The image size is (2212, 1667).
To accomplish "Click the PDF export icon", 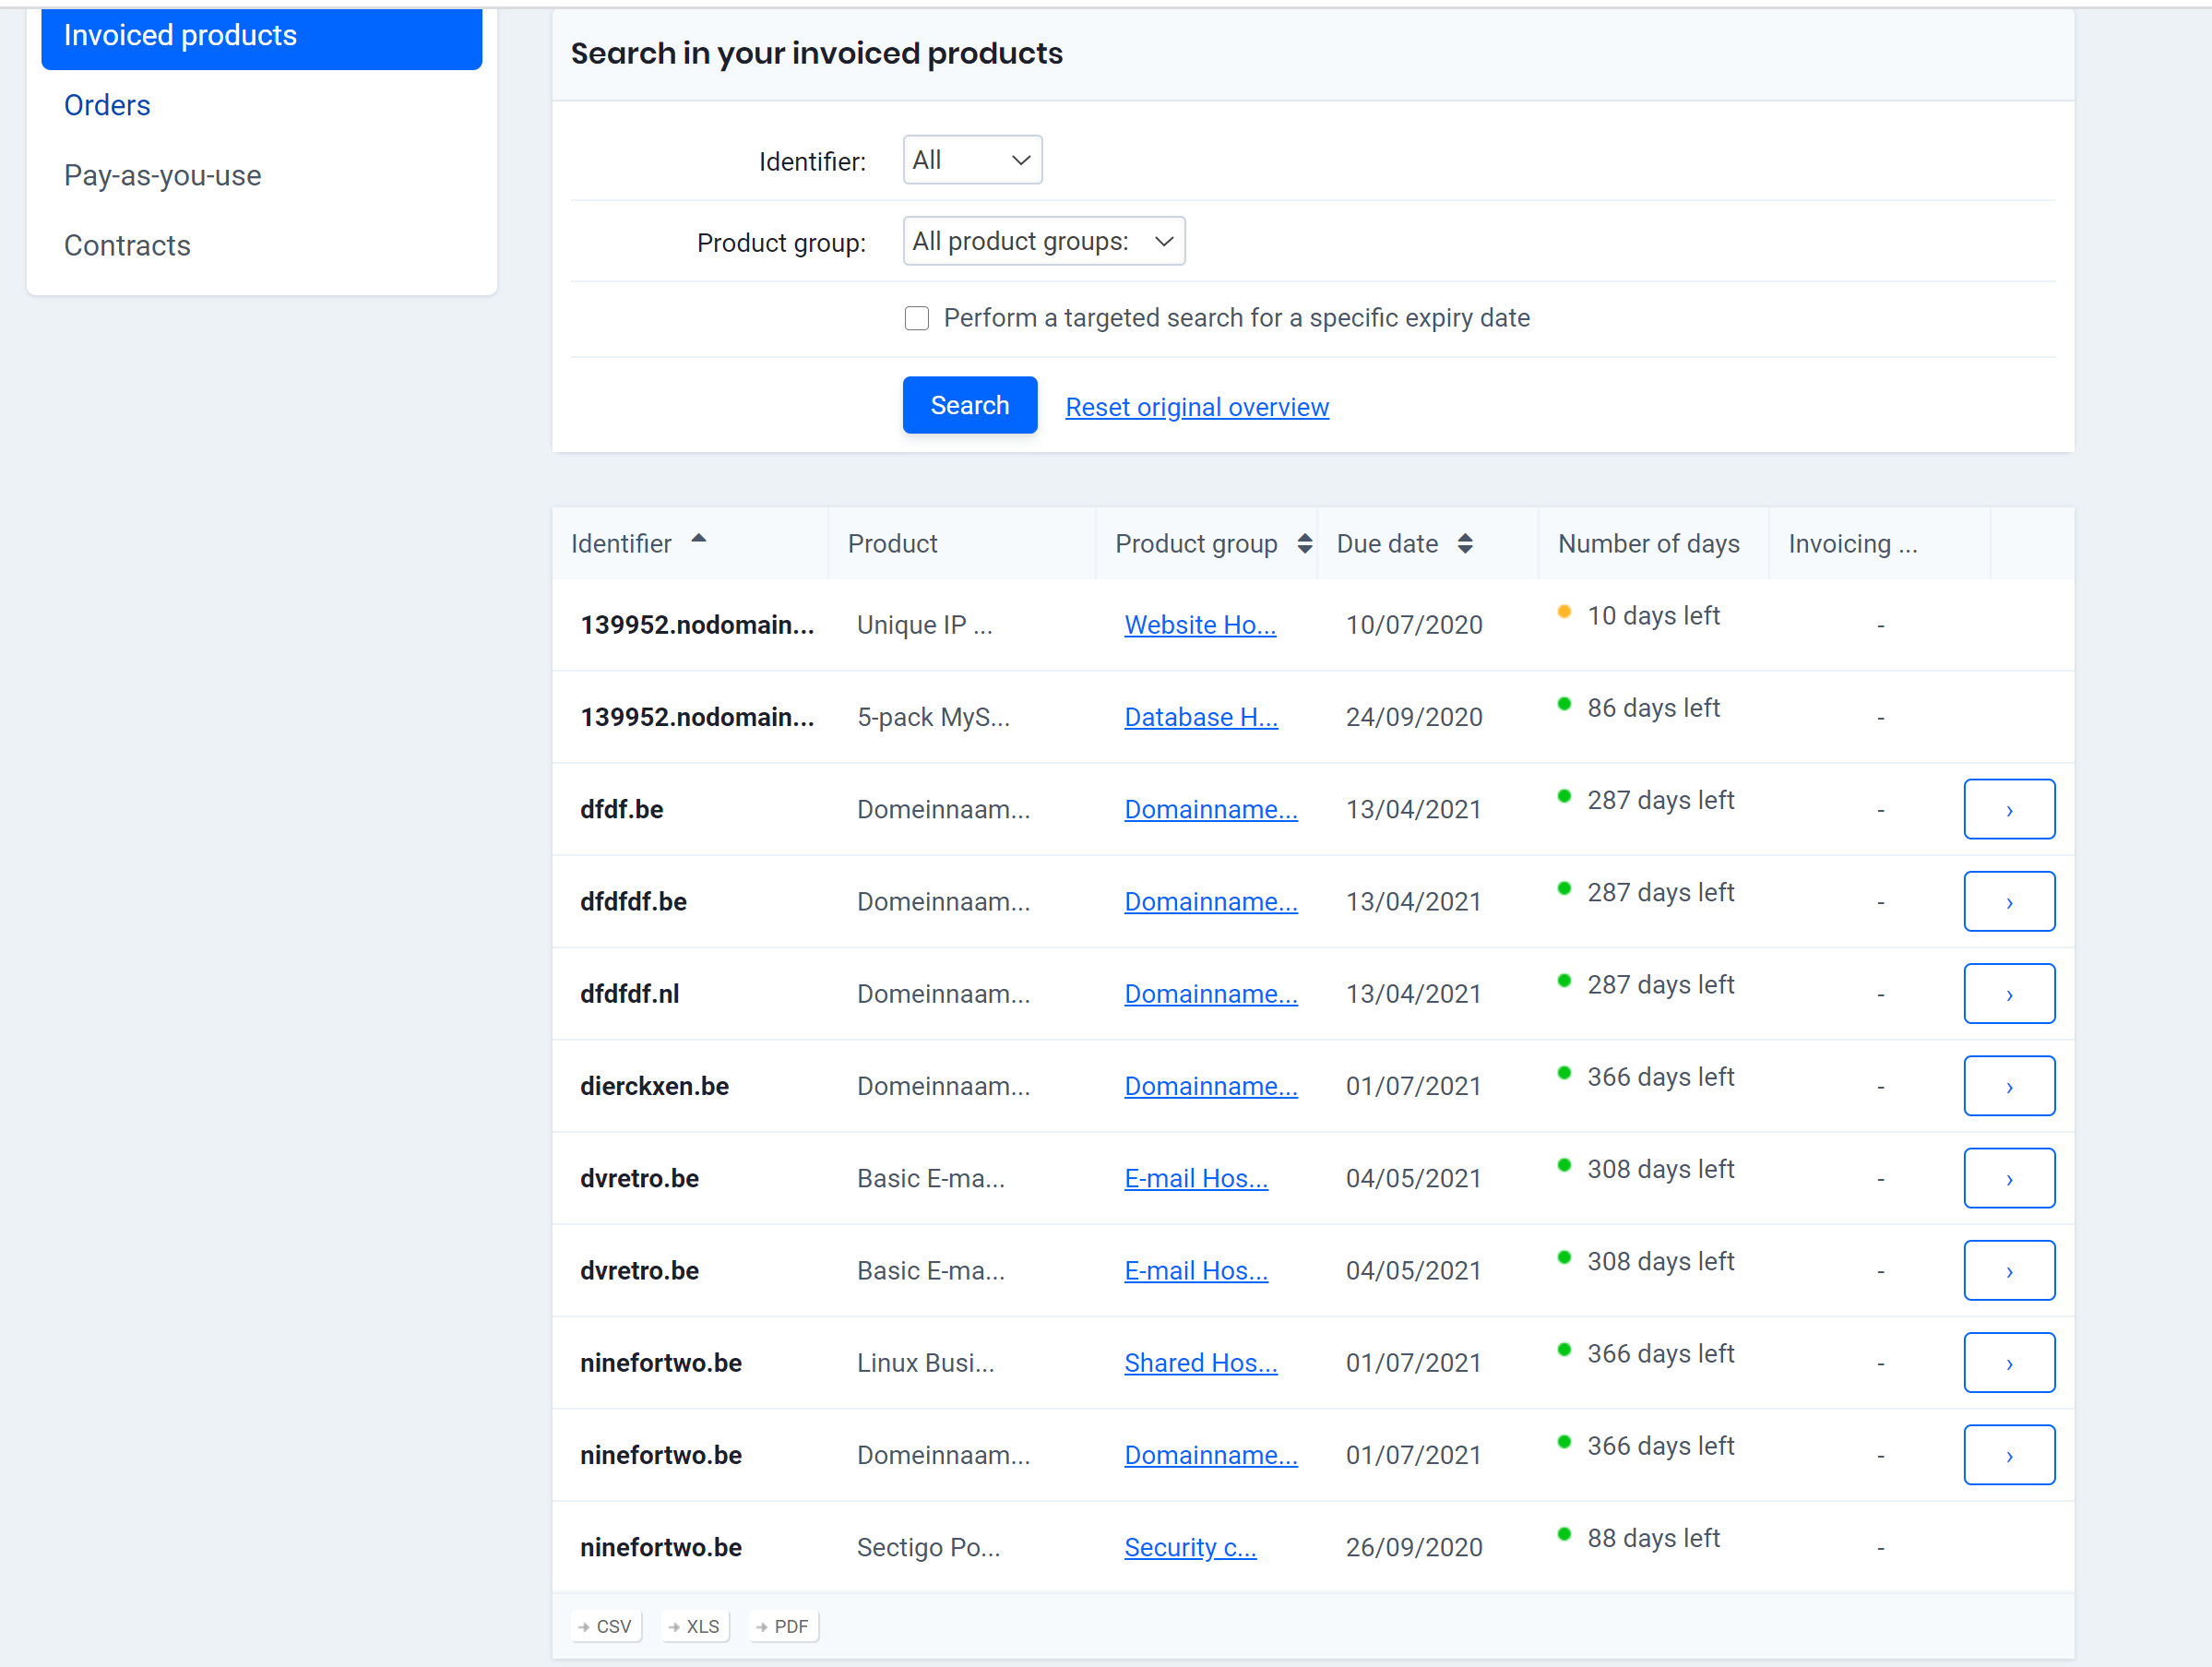I will pos(783,1625).
